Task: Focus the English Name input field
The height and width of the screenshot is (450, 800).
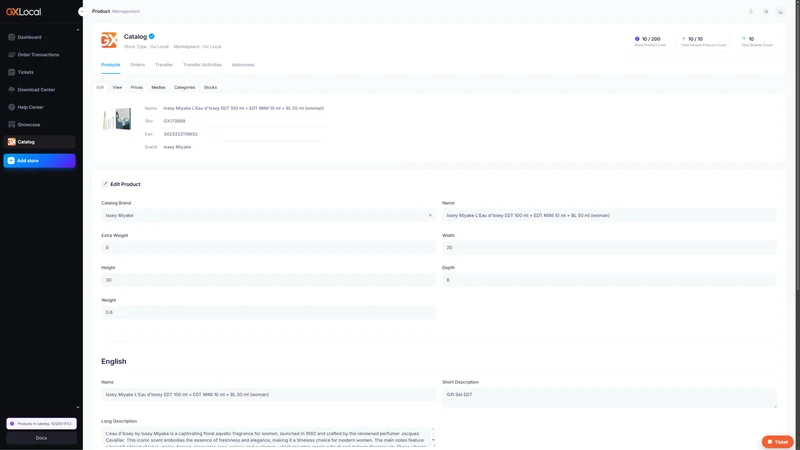Action: pyautogui.click(x=268, y=394)
